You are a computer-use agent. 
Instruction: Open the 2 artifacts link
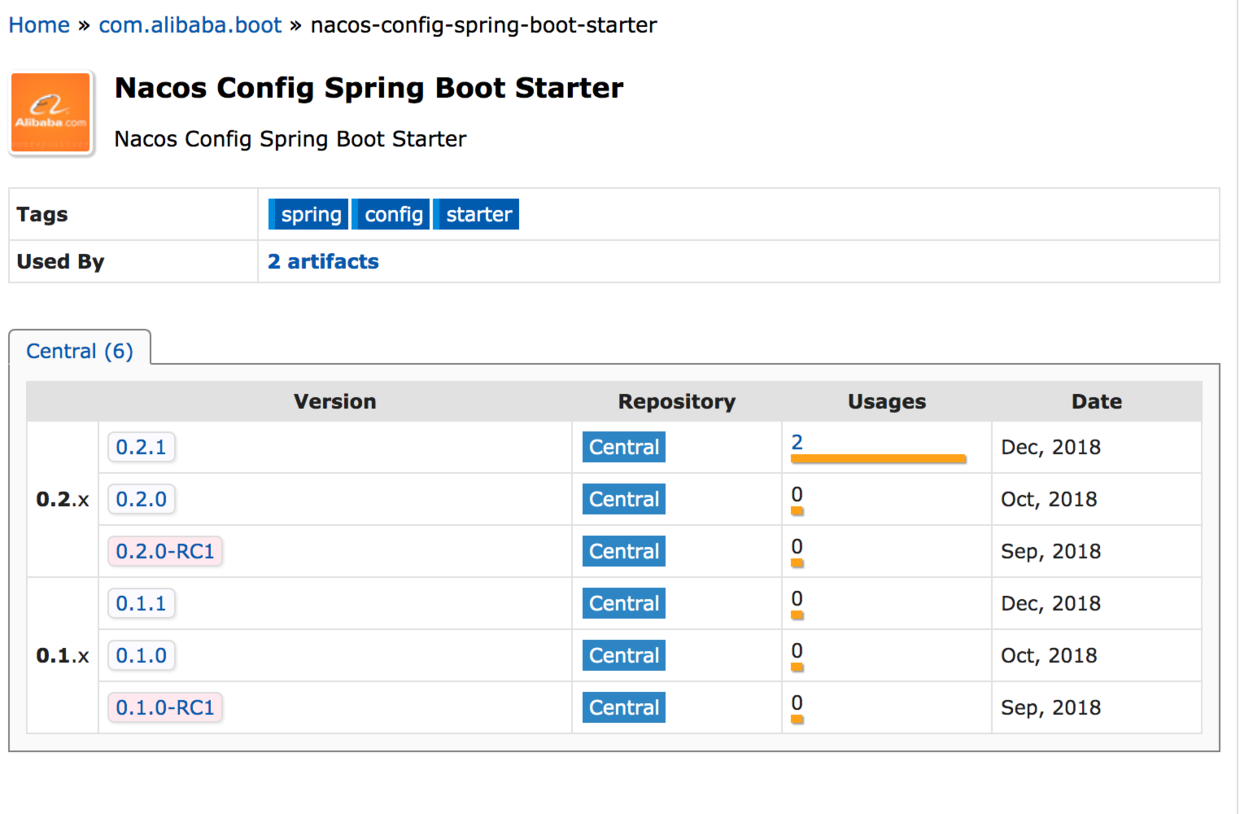click(x=323, y=262)
